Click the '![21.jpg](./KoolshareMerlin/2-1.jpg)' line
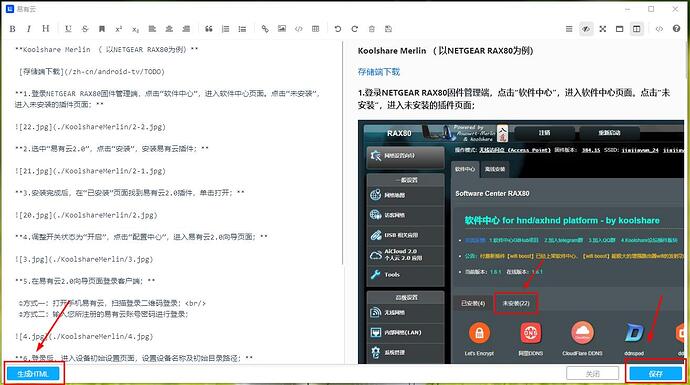The height and width of the screenshot is (385, 690). point(90,171)
